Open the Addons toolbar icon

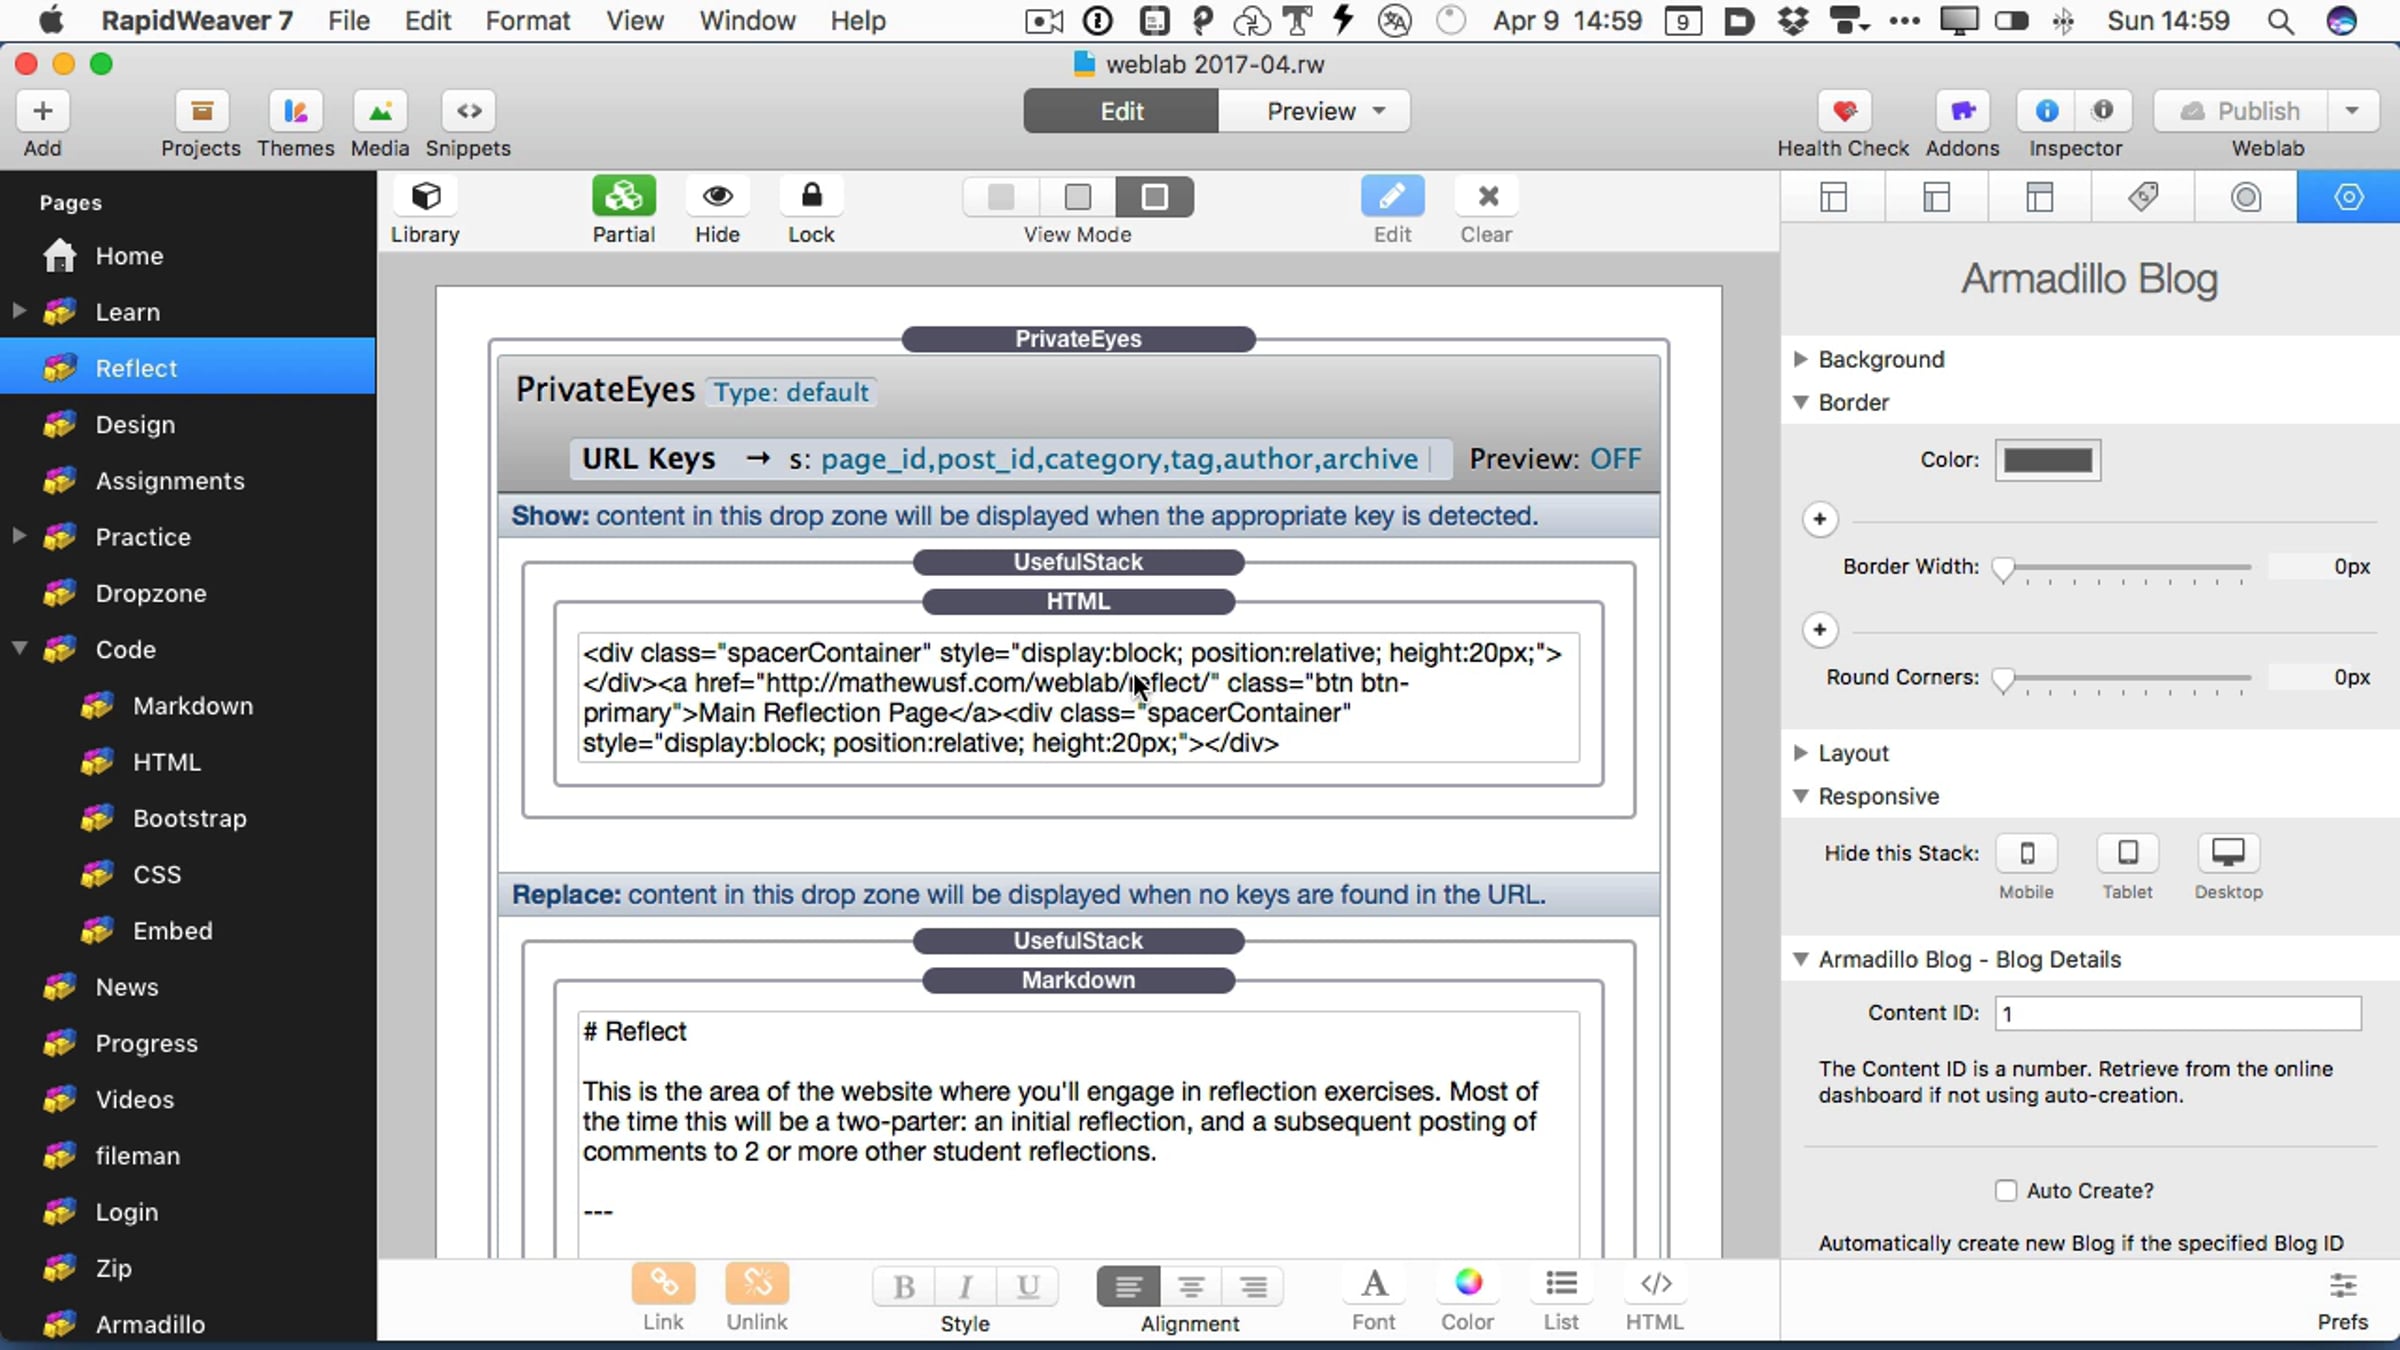pos(1962,111)
